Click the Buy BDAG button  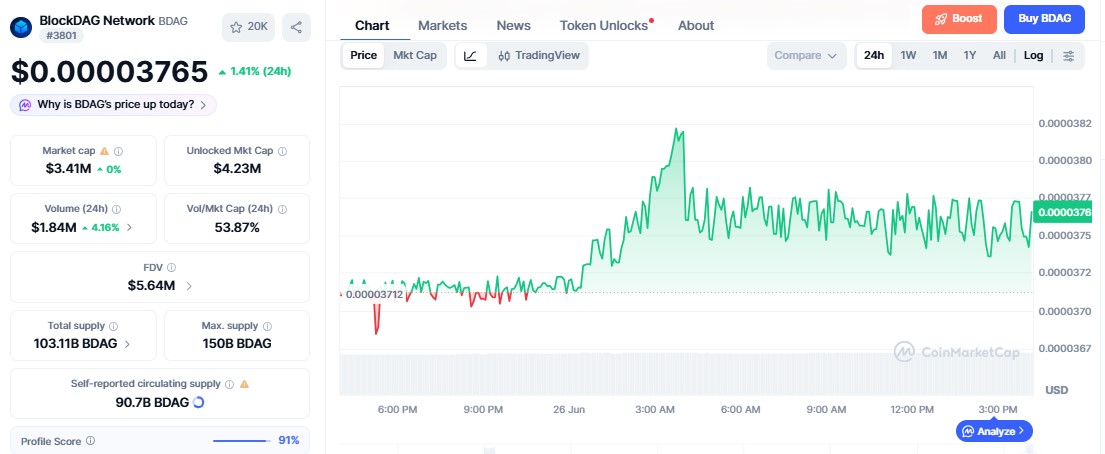(1044, 19)
